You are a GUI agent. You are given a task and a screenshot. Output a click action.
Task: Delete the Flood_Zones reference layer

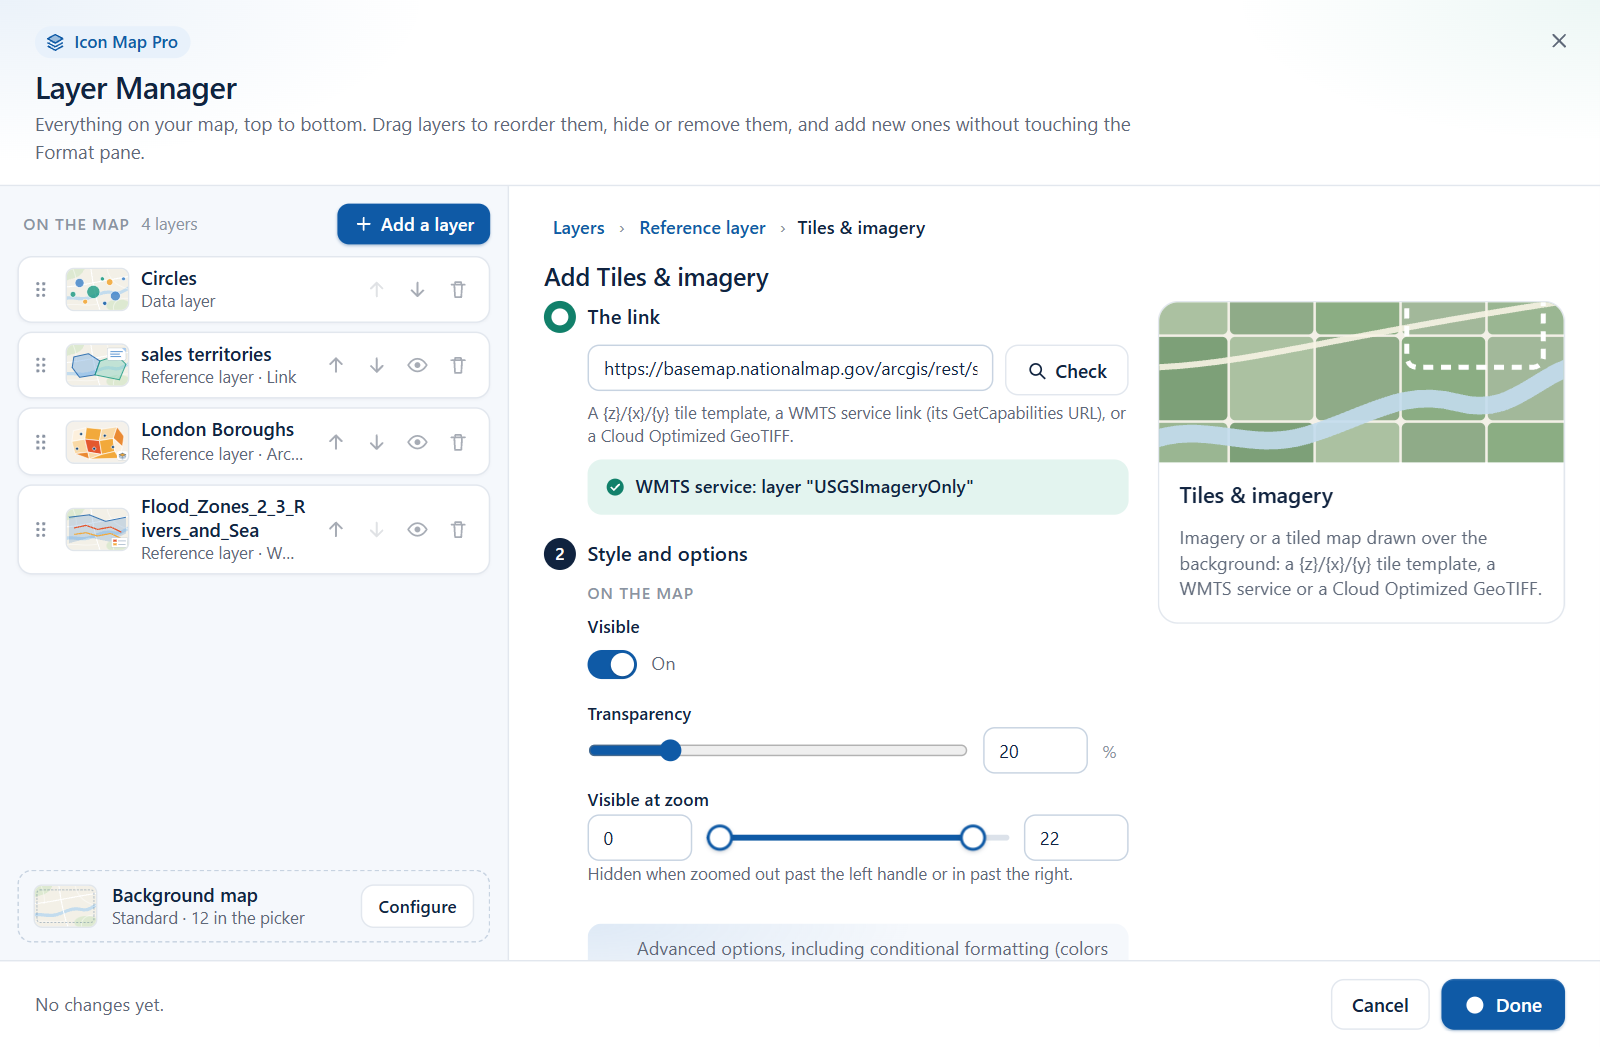point(458,530)
